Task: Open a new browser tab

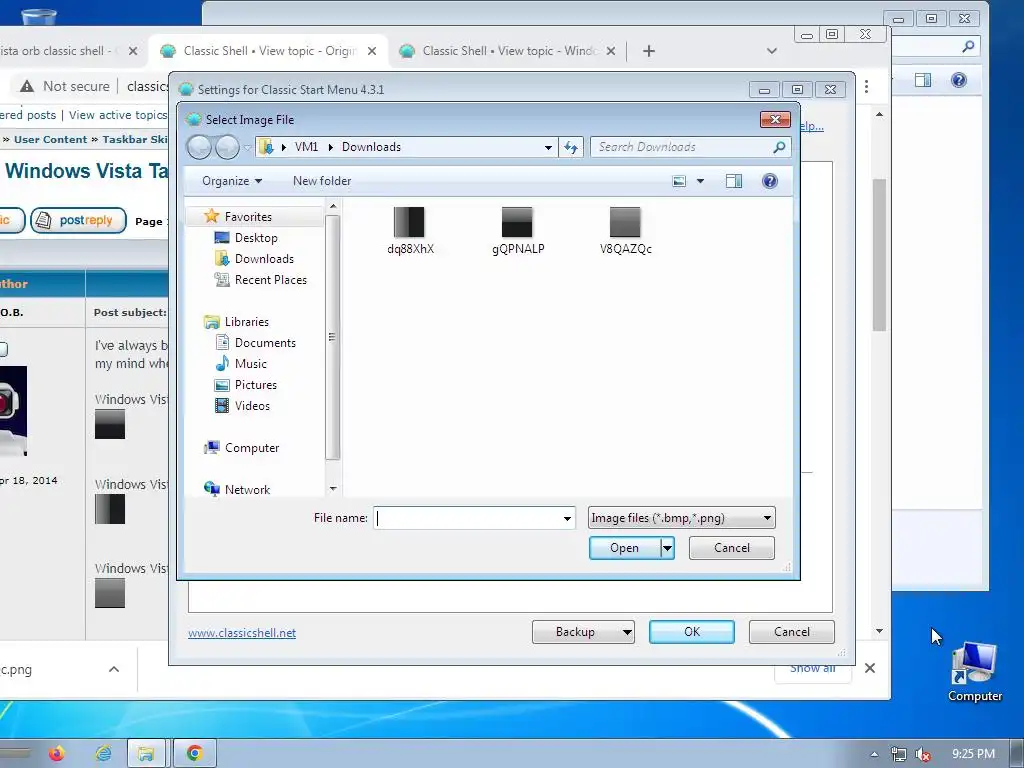Action: pos(648,51)
